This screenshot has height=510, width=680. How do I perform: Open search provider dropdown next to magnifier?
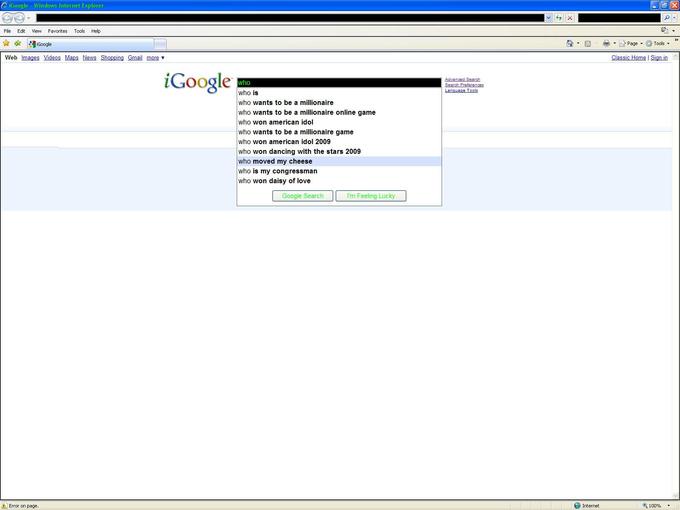pos(675,18)
